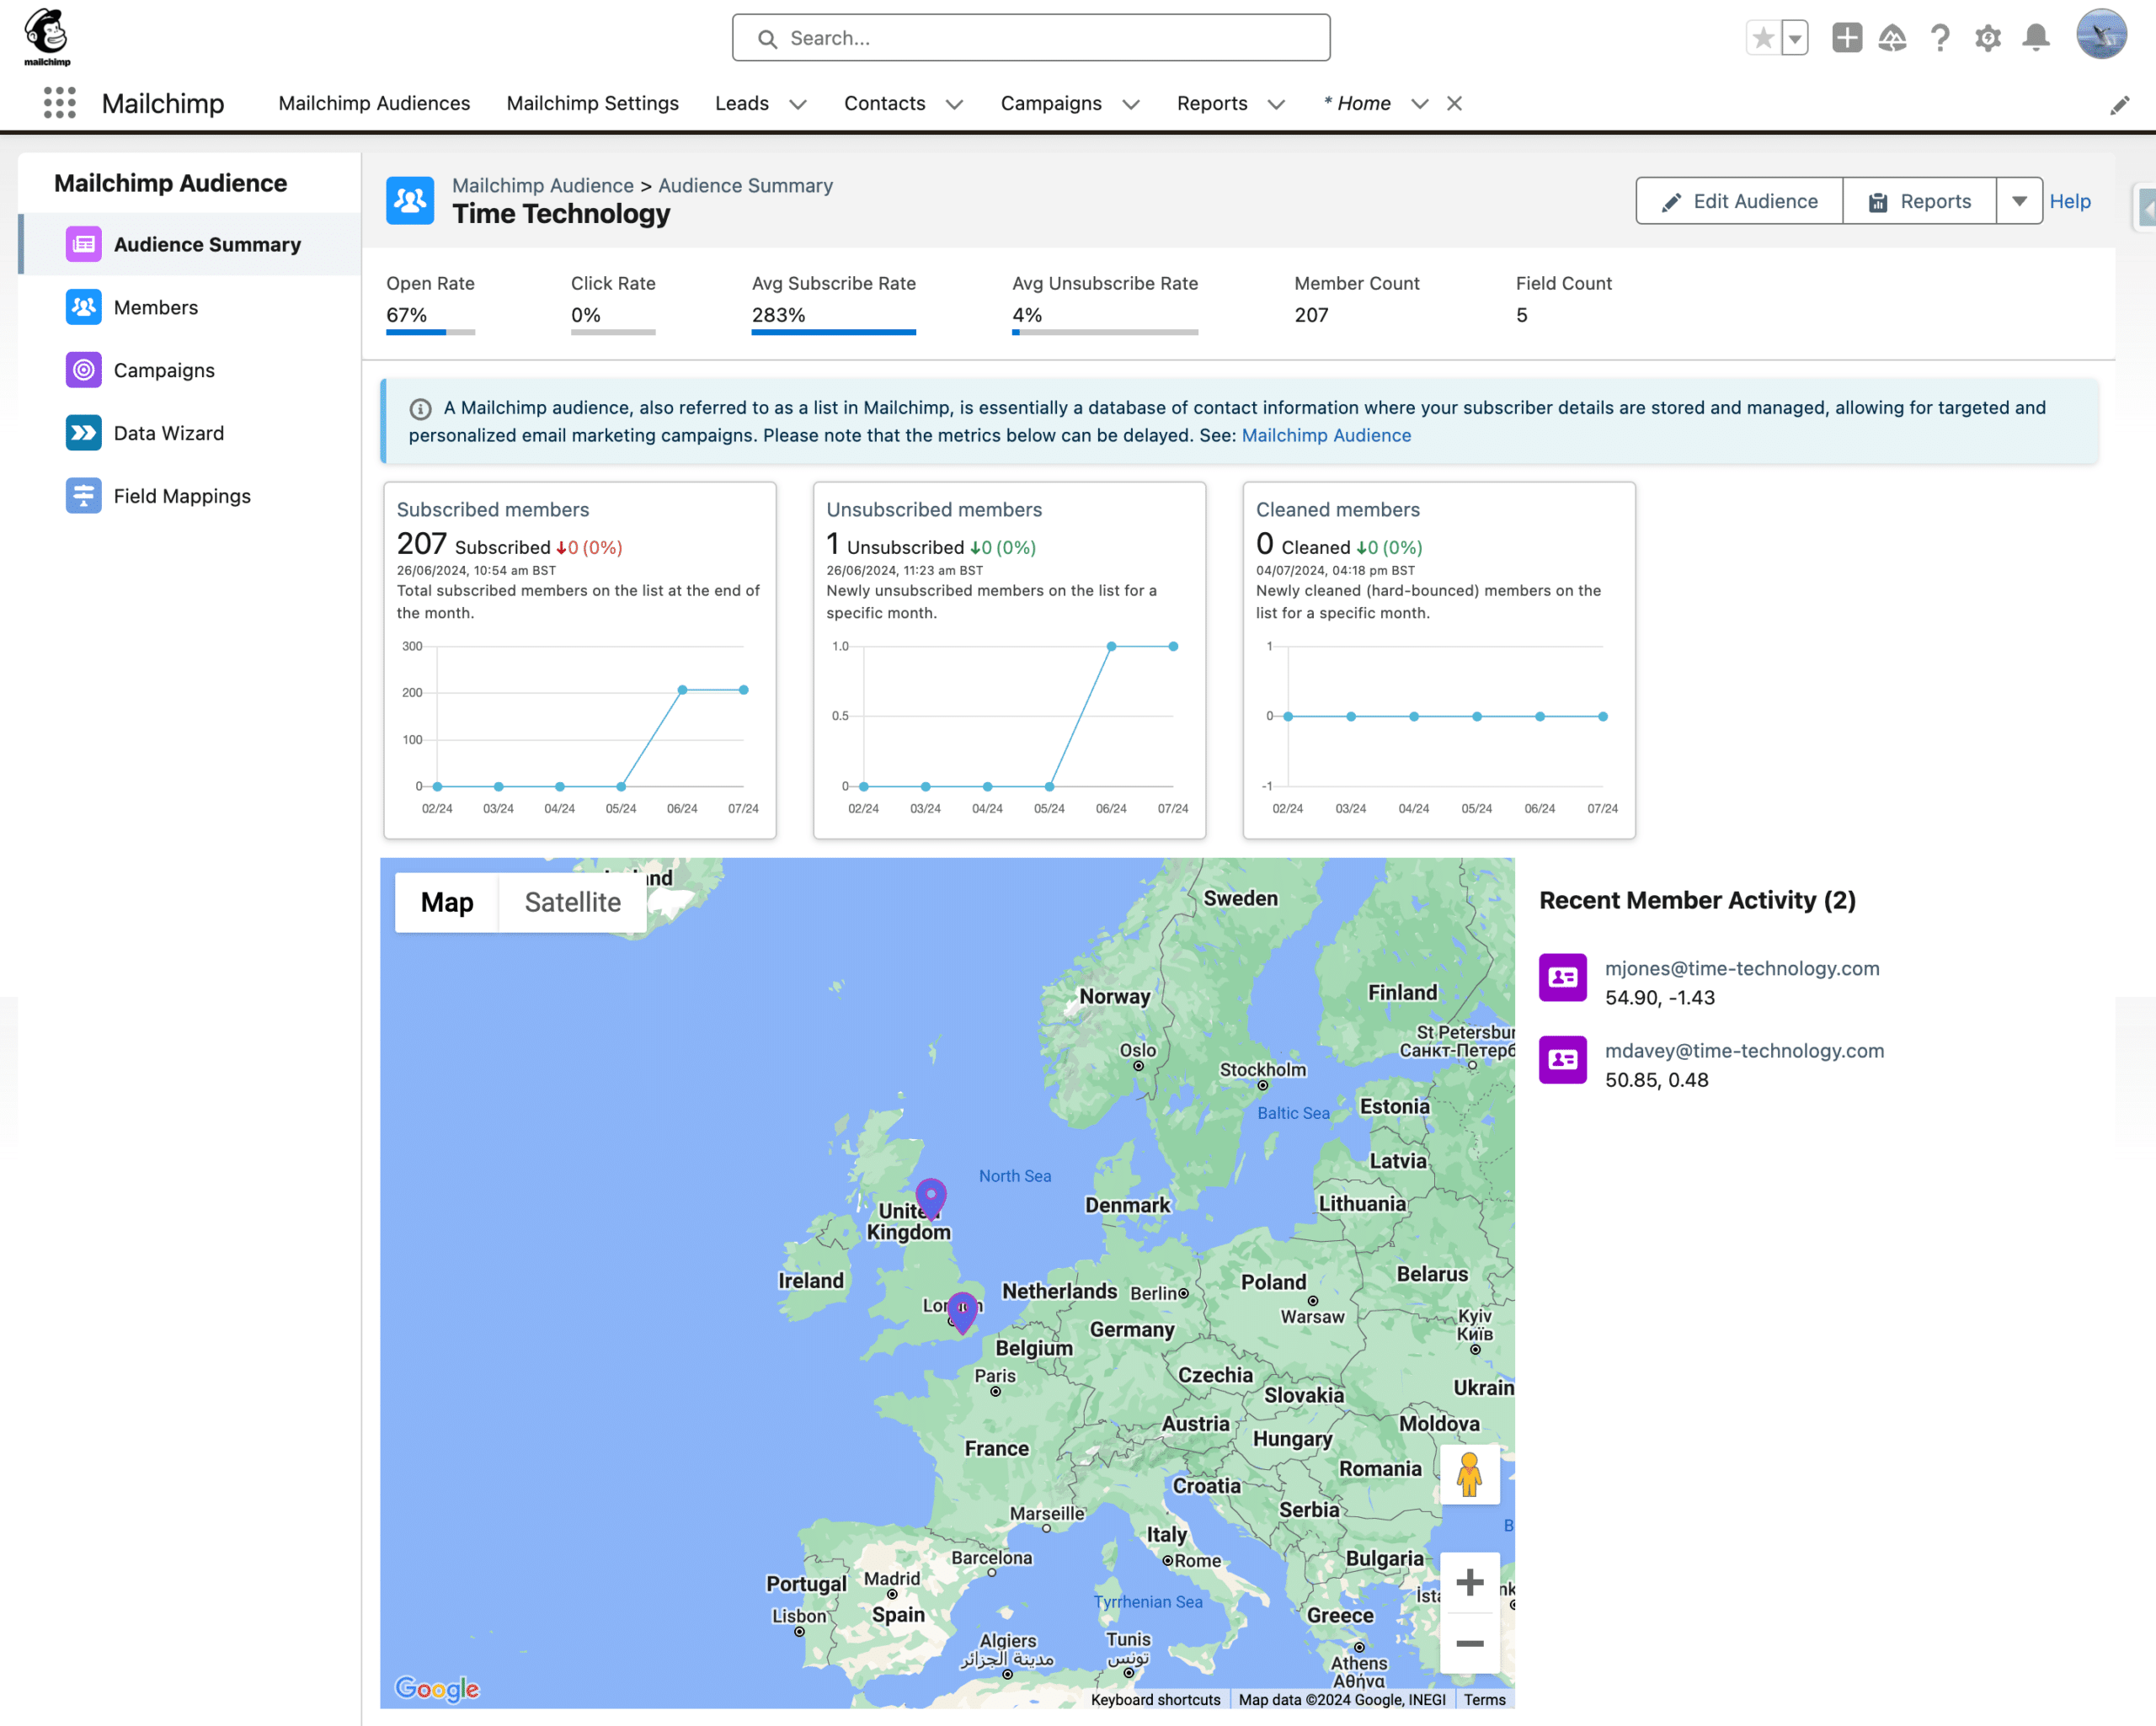Click the favorites star icon
2156x1726 pixels.
tap(1763, 38)
